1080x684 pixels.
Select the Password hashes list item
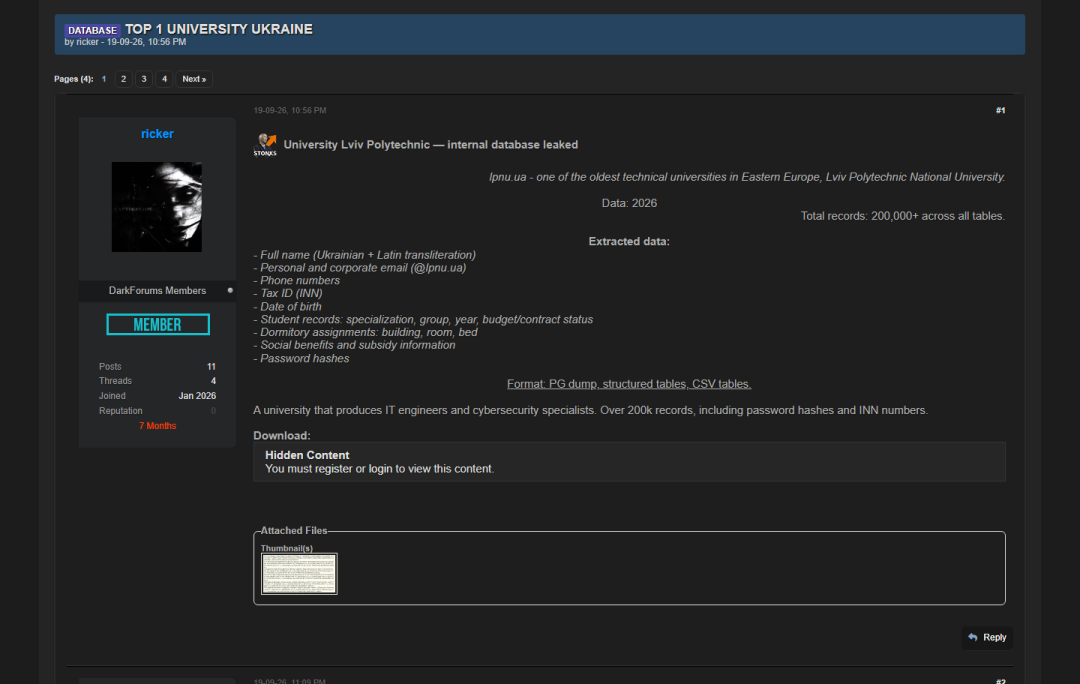(301, 358)
